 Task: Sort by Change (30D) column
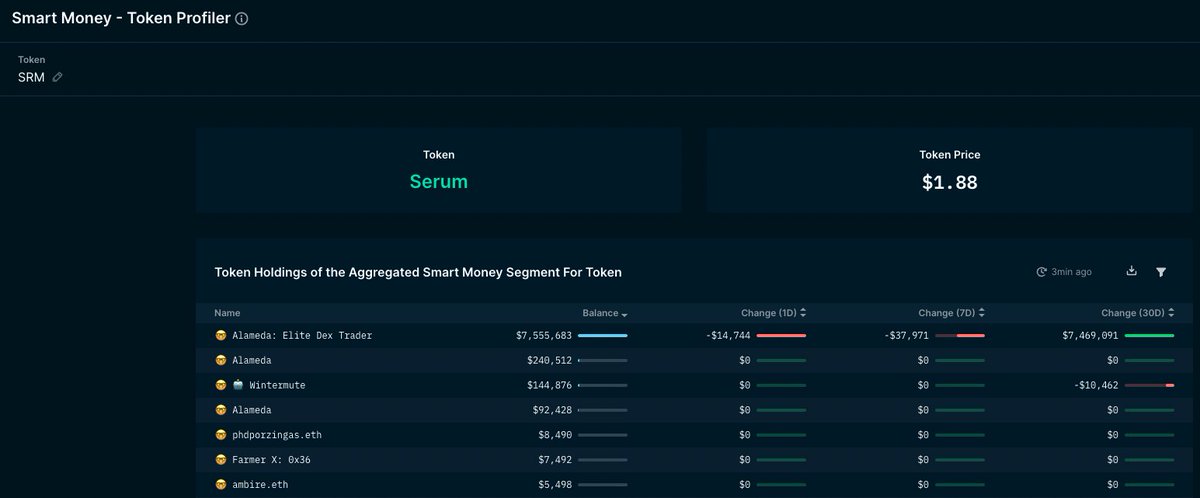(x=1137, y=313)
